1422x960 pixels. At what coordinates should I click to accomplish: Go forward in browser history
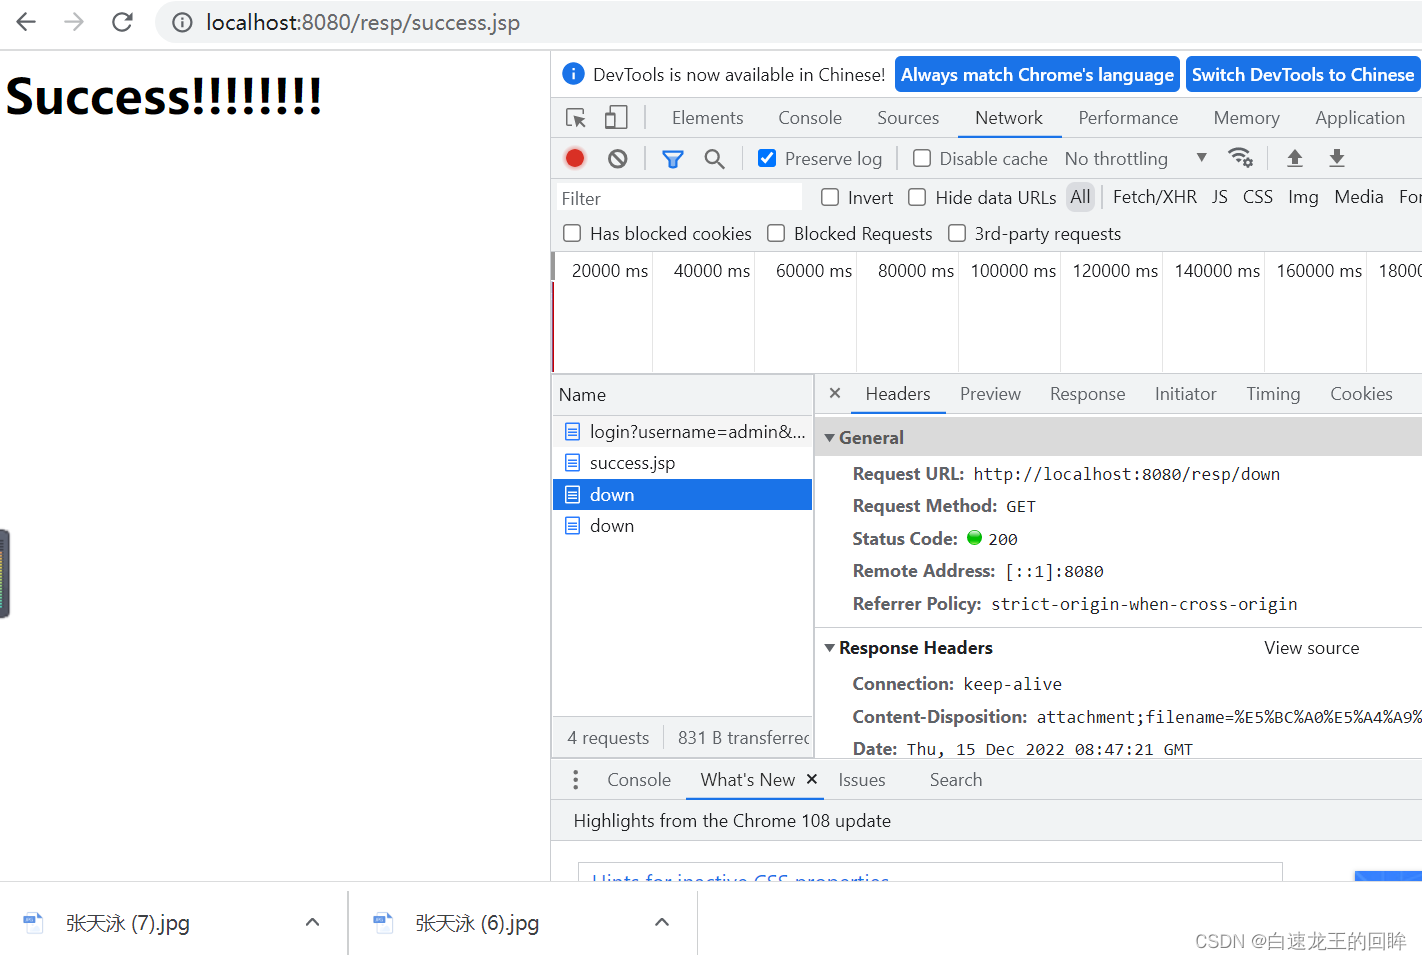tap(74, 22)
